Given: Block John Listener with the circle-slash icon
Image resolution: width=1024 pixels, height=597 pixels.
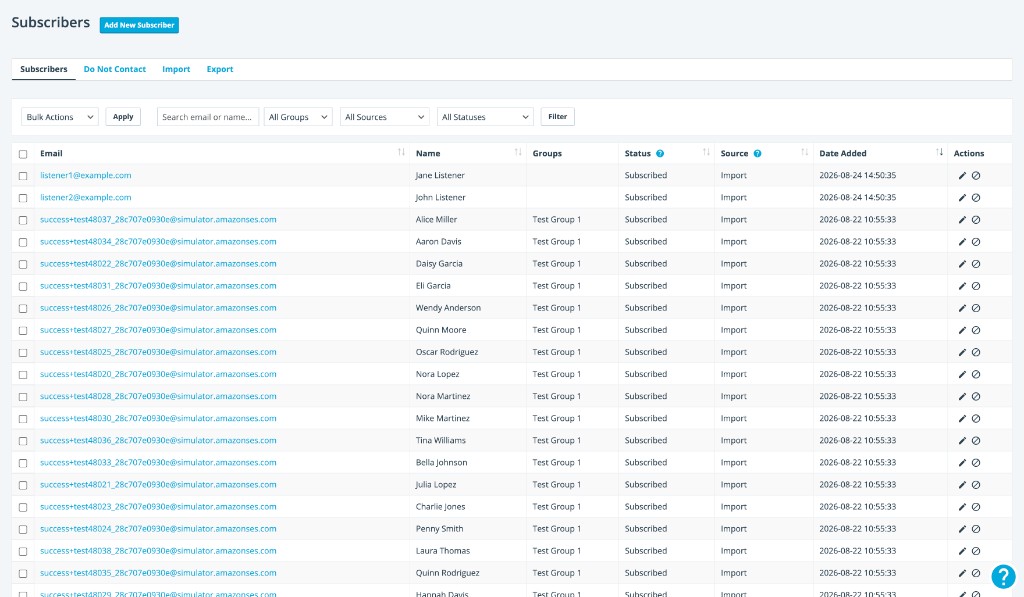Looking at the screenshot, I should pos(976,198).
